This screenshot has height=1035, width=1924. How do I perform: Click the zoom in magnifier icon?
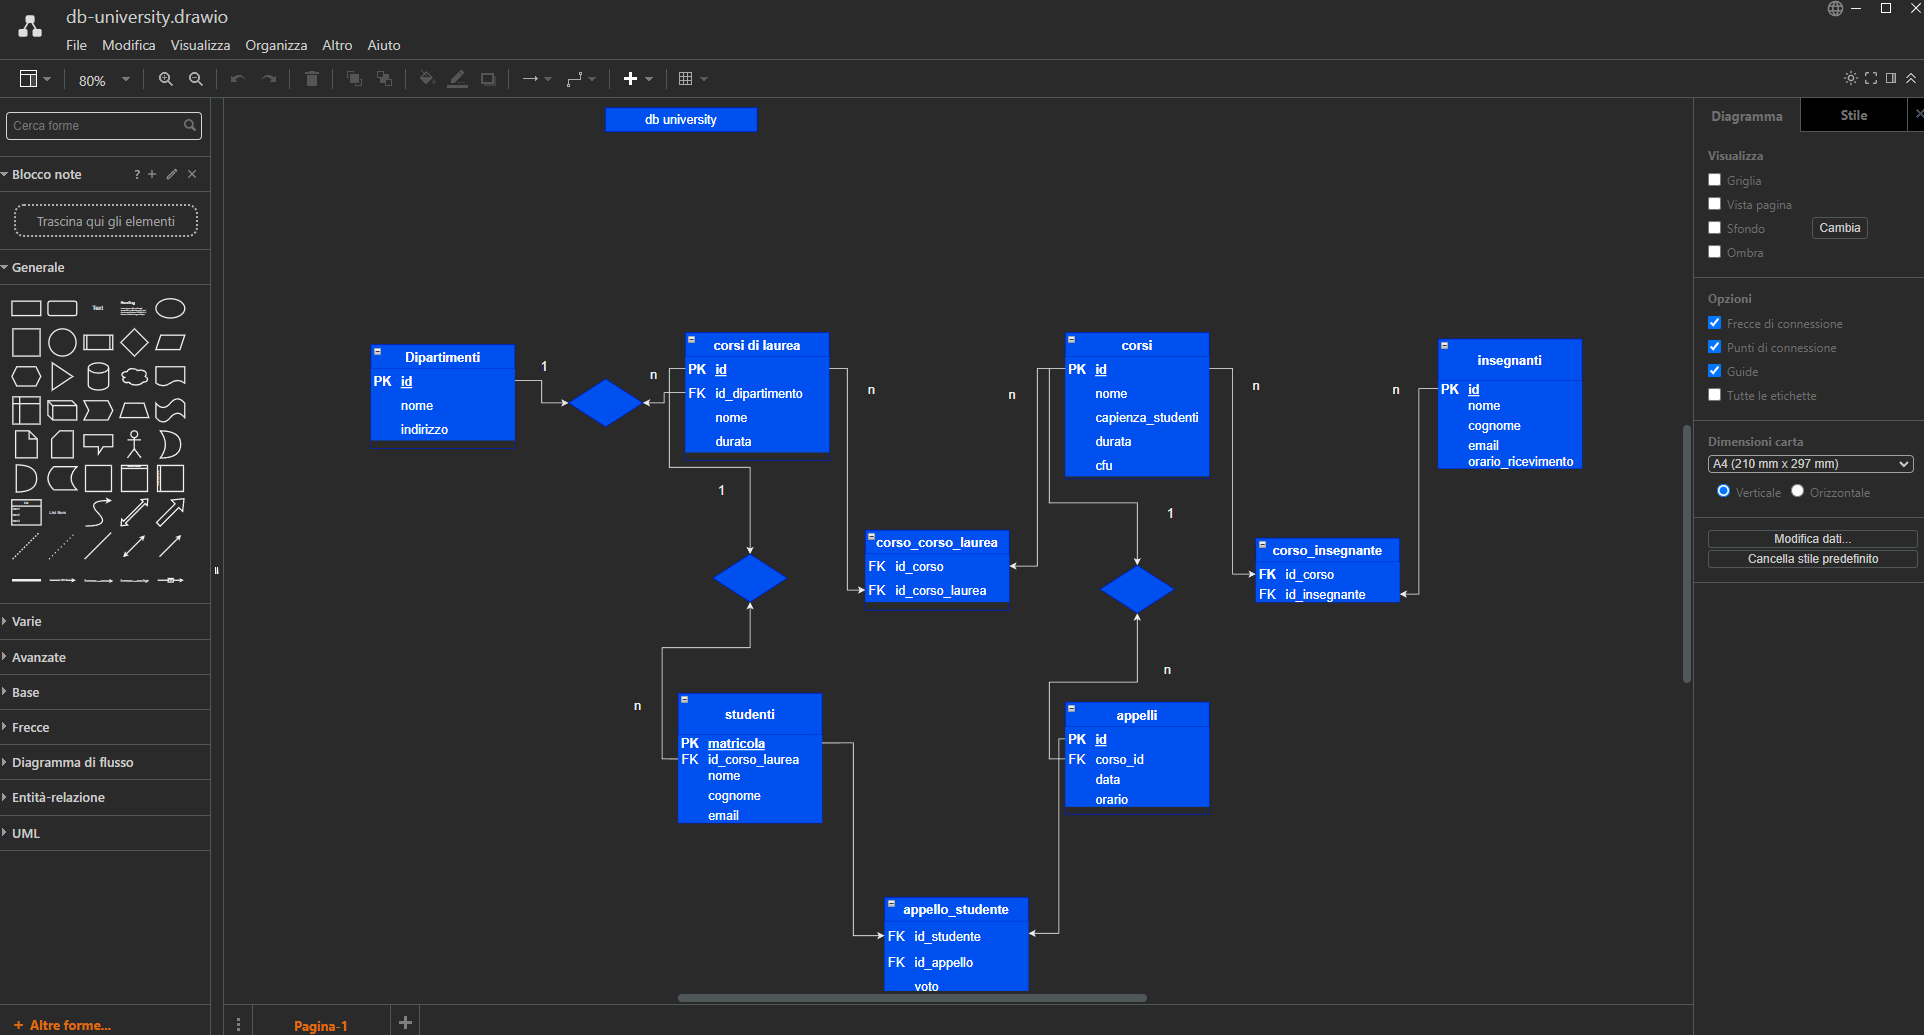click(166, 79)
